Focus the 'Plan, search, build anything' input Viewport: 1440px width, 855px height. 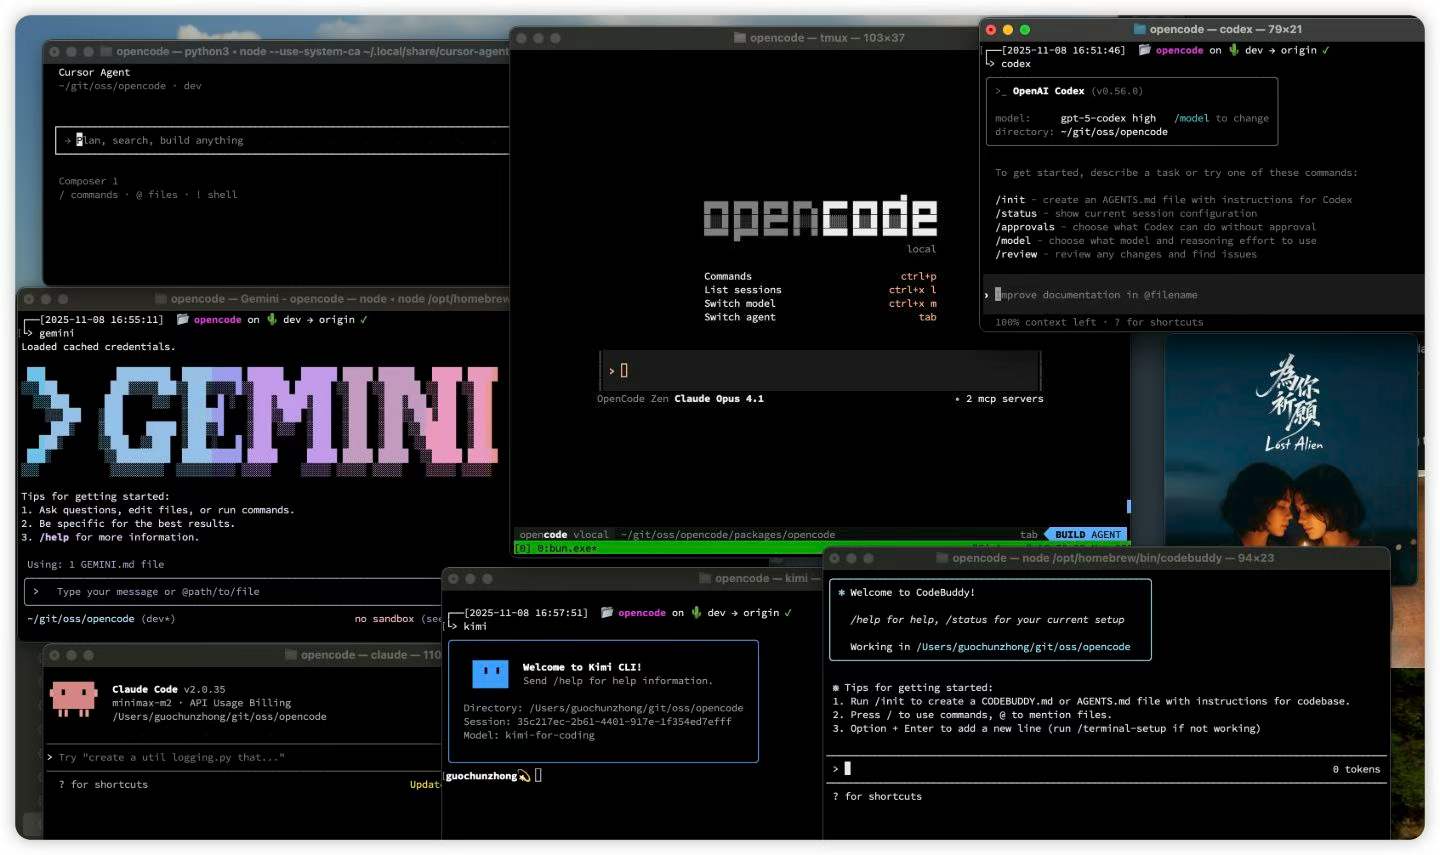(x=282, y=141)
